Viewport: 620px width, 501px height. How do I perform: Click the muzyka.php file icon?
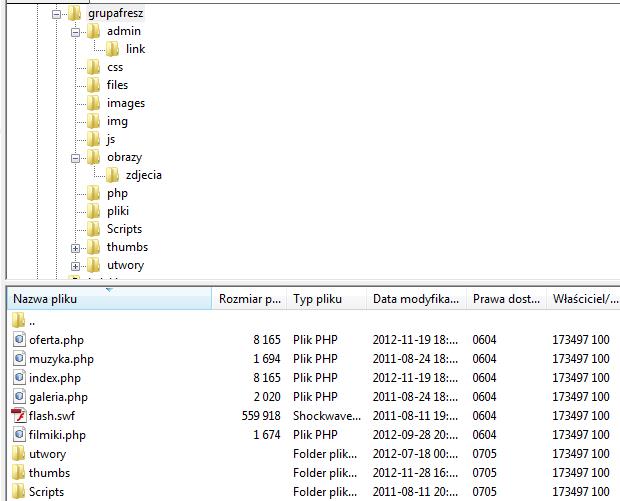(x=19, y=359)
